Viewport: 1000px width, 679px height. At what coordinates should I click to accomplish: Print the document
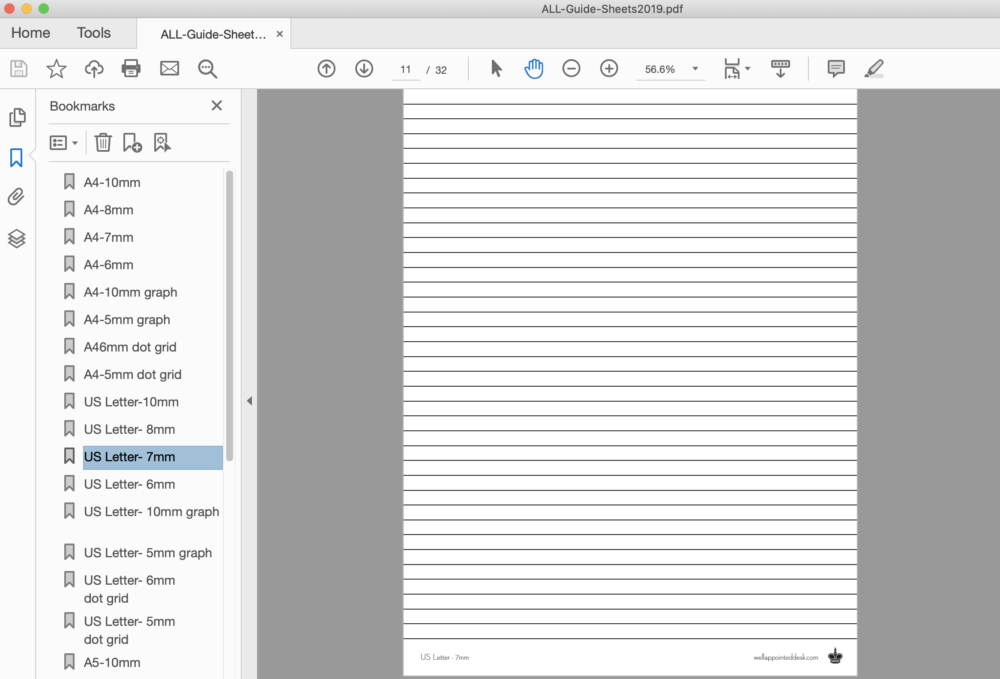pyautogui.click(x=131, y=68)
